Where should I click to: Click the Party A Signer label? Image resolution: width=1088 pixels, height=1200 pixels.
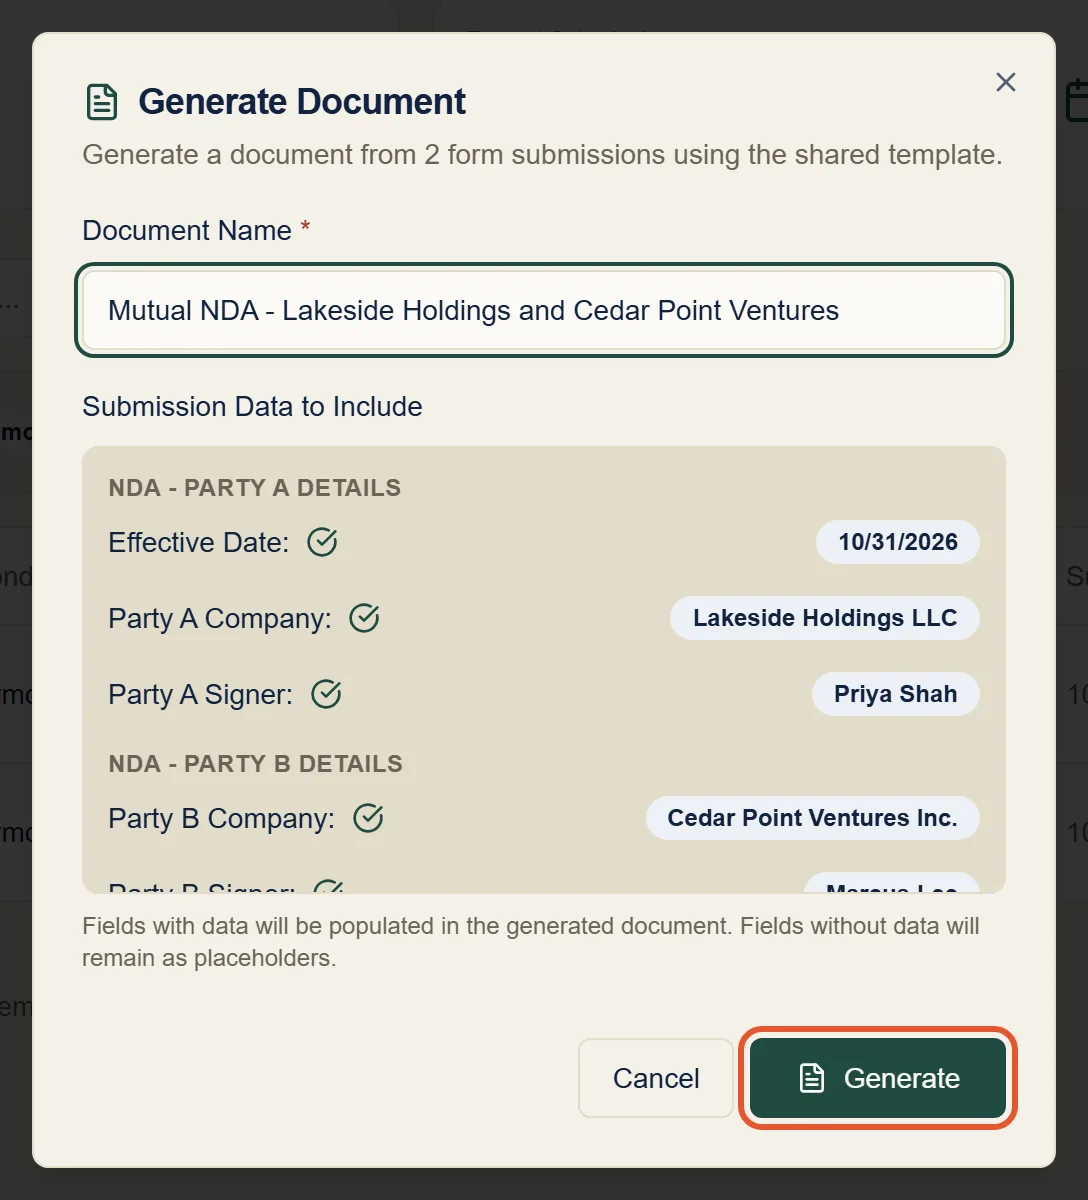click(x=200, y=694)
